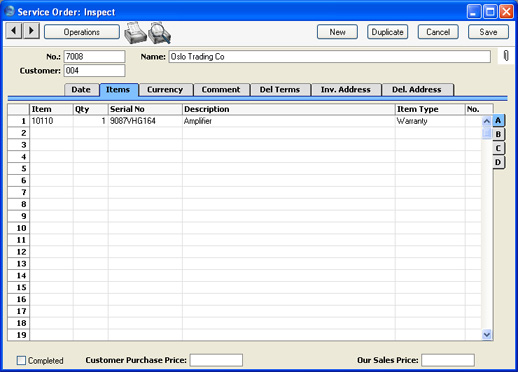Maximize the Service Order window
This screenshot has width=518, height=372.
(490, 12)
